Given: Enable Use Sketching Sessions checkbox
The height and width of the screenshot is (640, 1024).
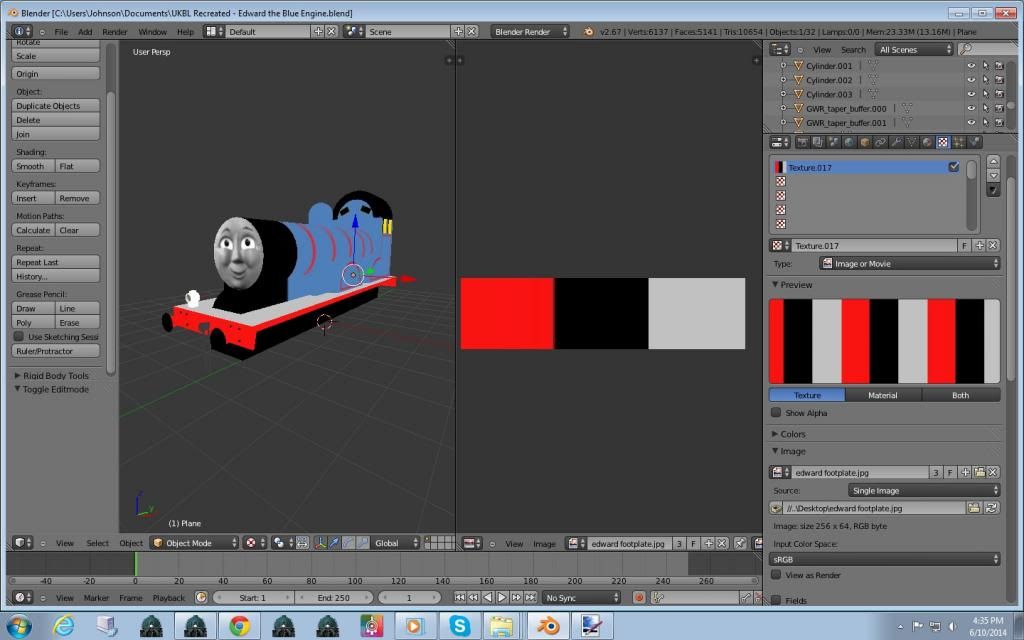Looking at the screenshot, I should [x=19, y=336].
